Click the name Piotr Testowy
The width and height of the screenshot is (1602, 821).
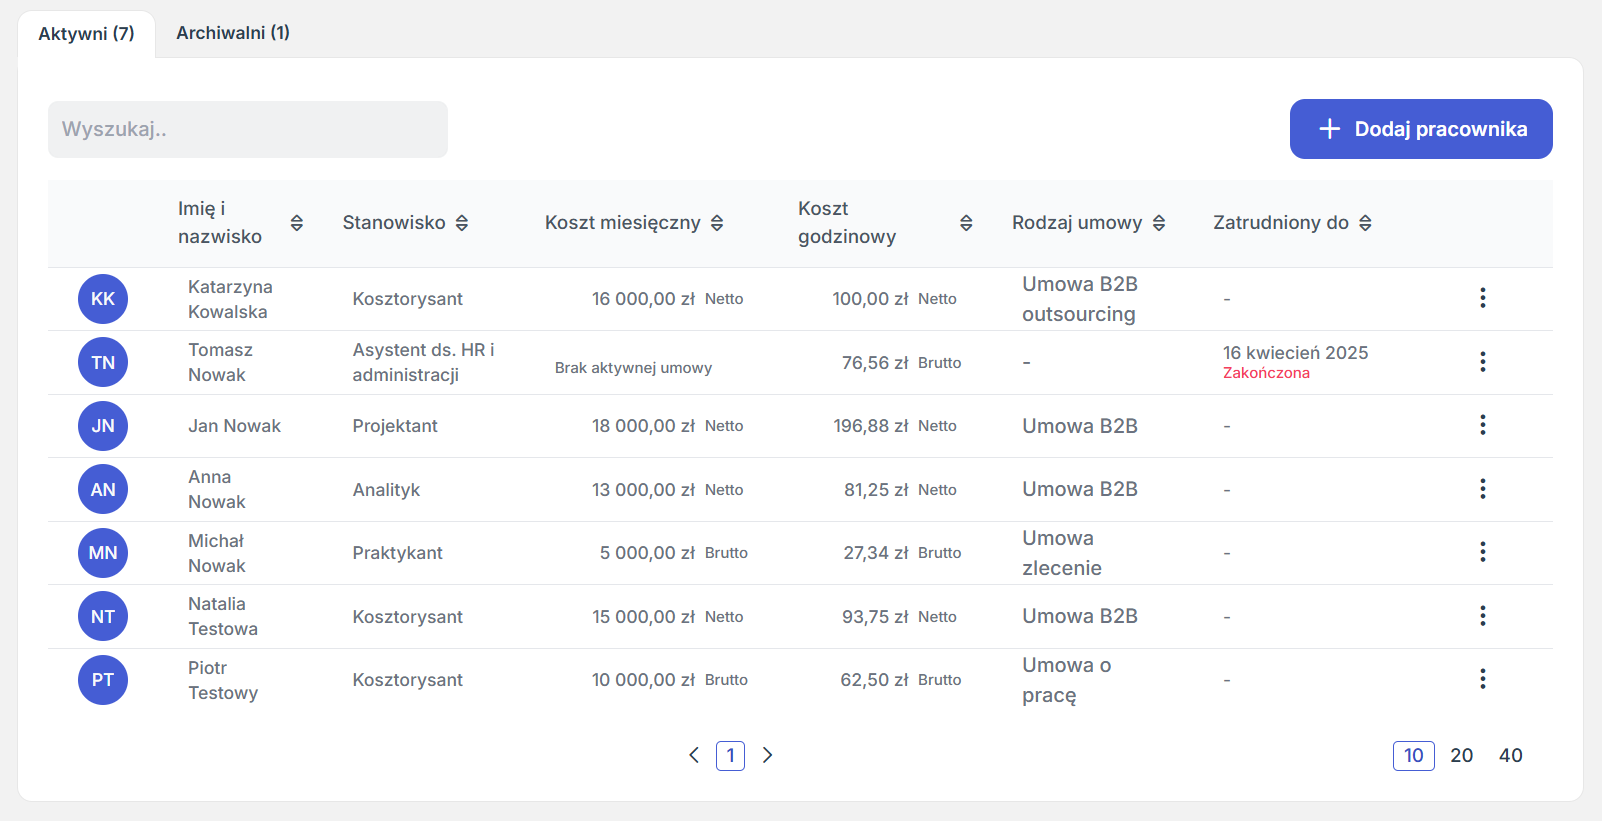click(x=223, y=680)
